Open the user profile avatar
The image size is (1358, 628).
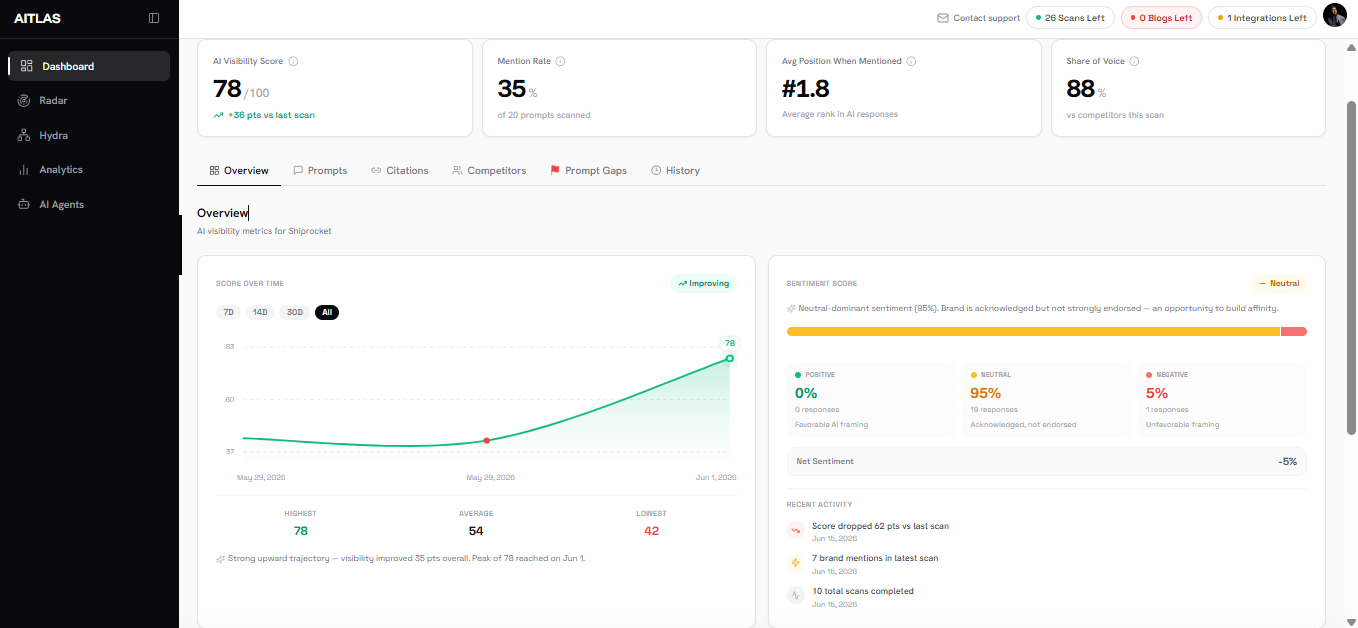[x=1335, y=16]
